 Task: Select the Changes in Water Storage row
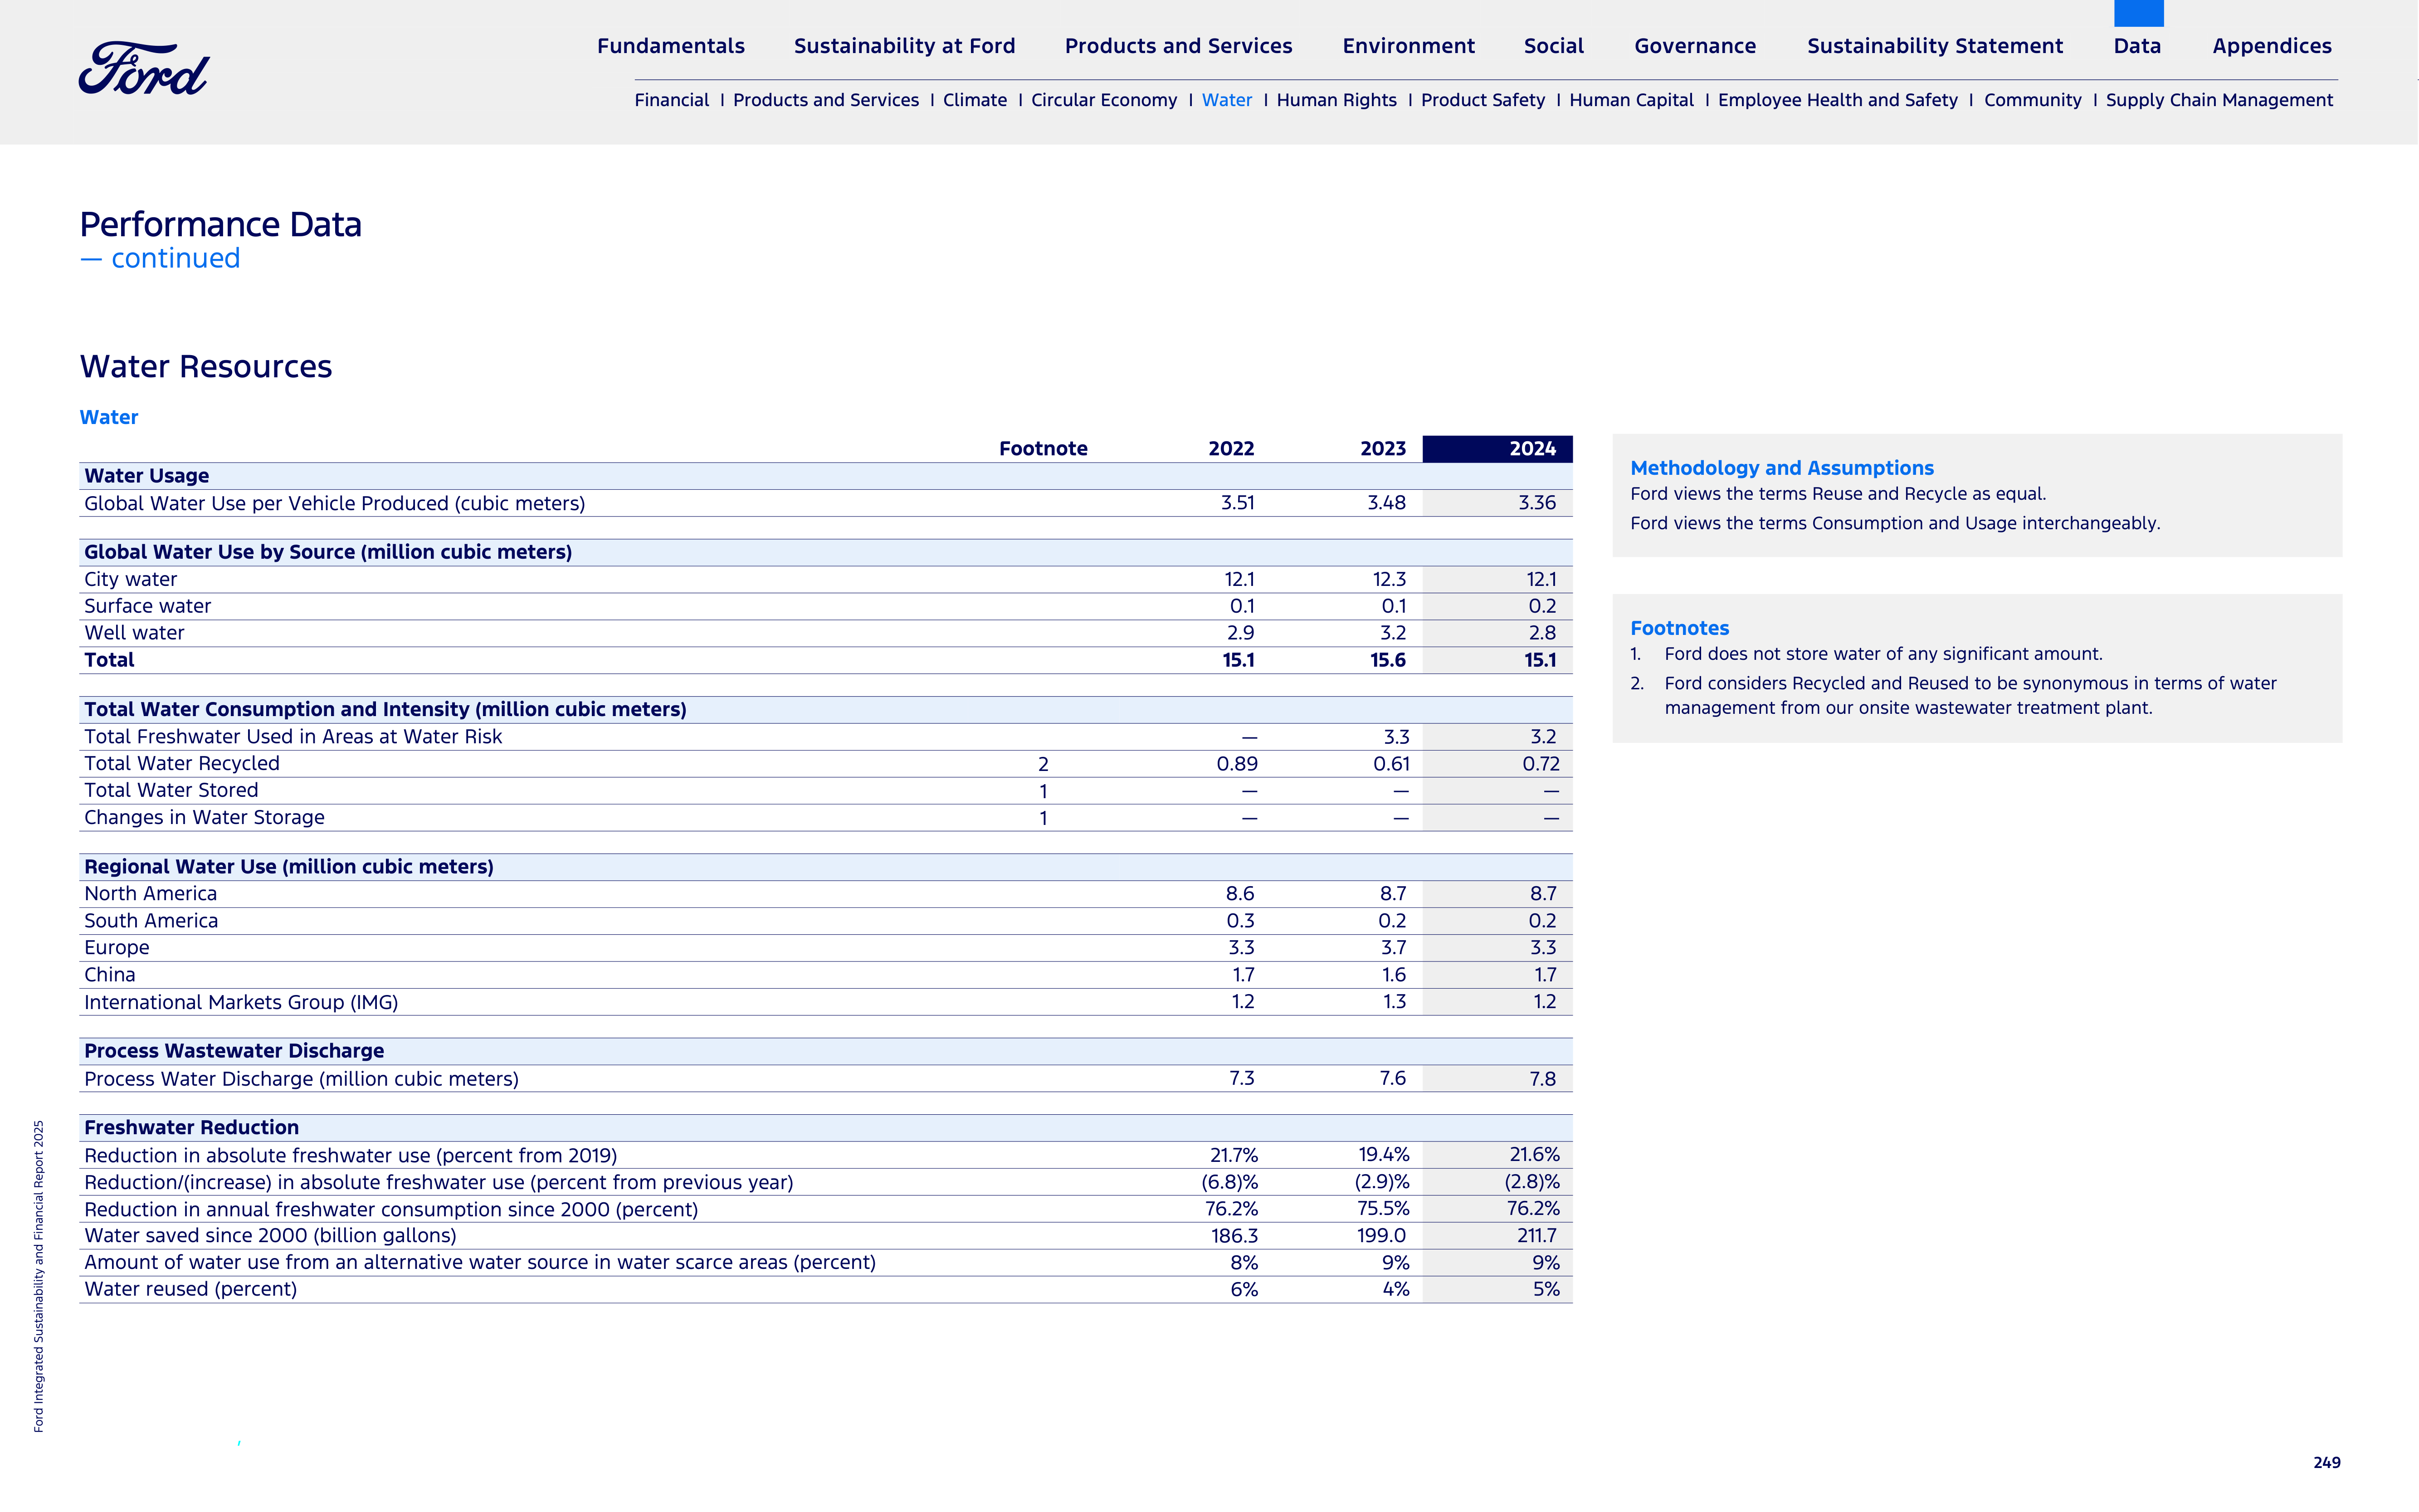tap(825, 818)
